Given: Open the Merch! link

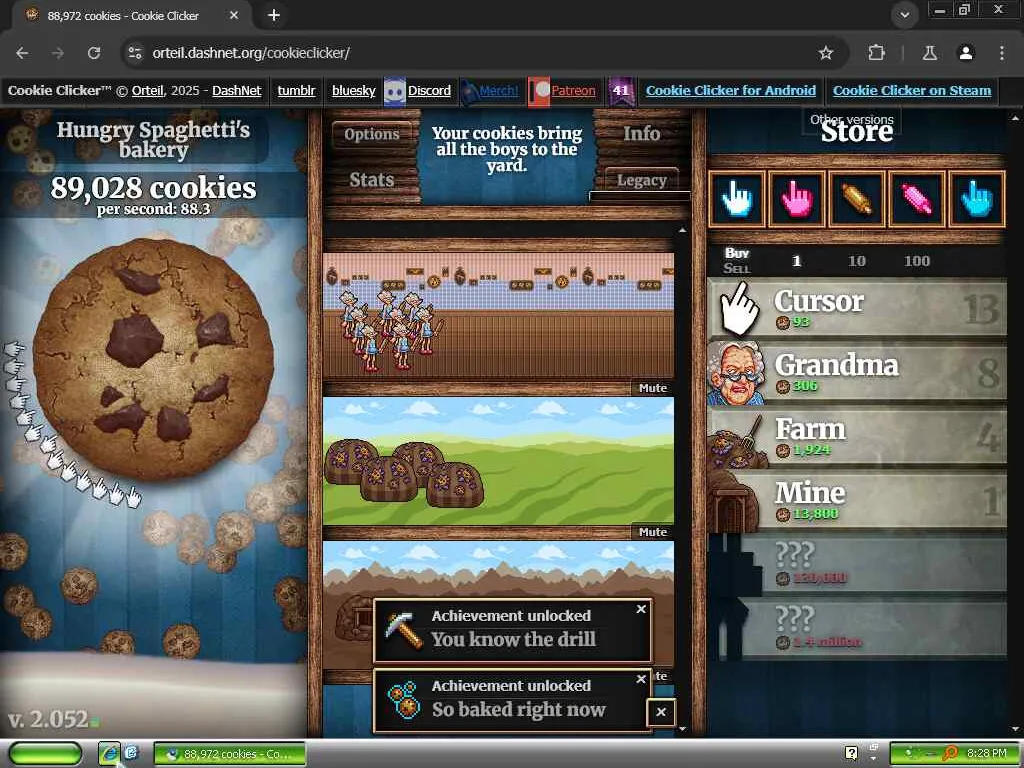Looking at the screenshot, I should (498, 91).
